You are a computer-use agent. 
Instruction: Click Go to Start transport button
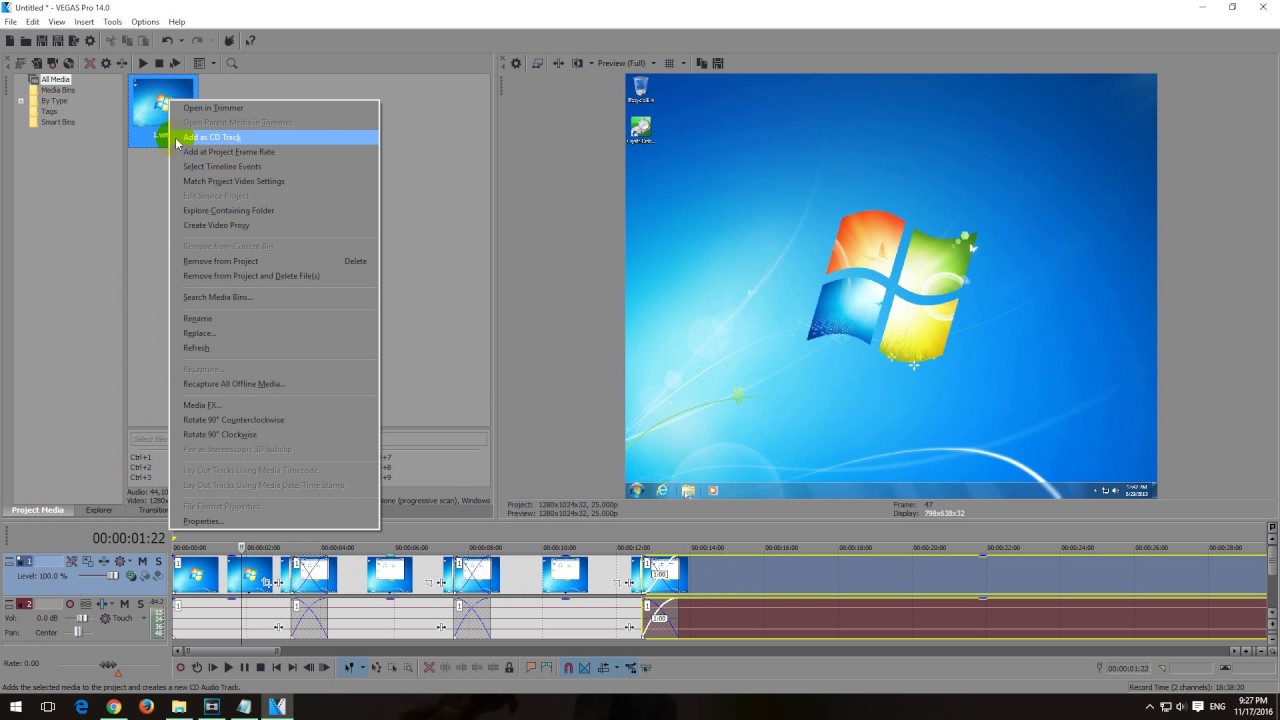click(276, 667)
